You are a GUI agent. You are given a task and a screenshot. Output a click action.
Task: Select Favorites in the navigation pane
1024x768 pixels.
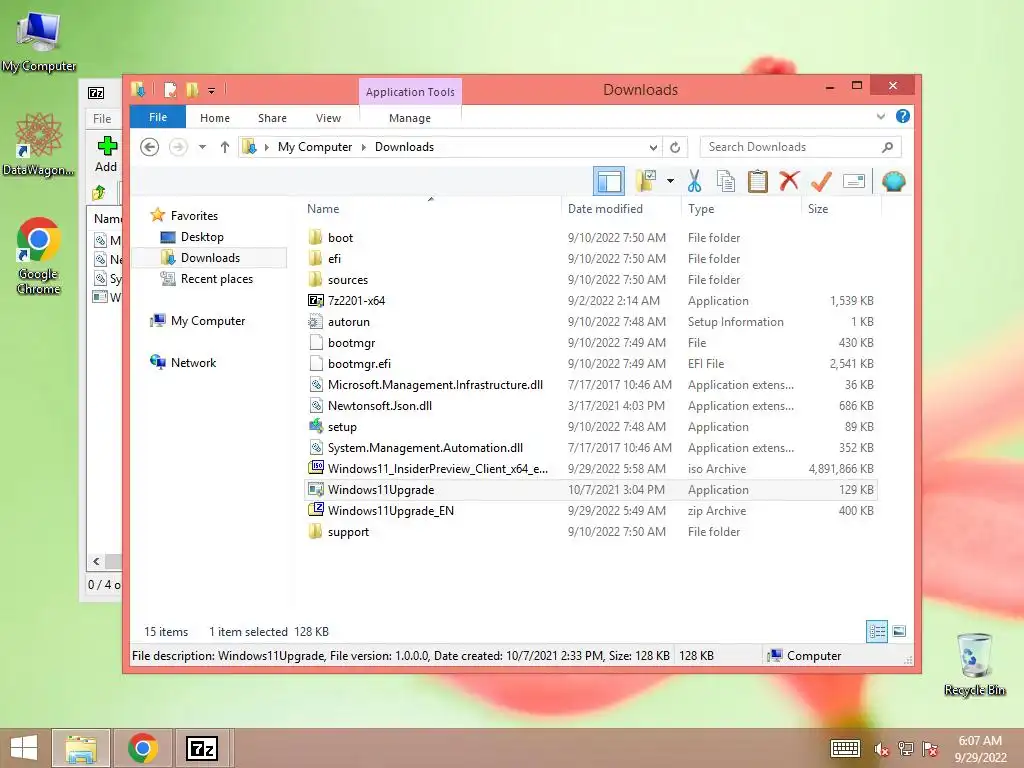[194, 216]
